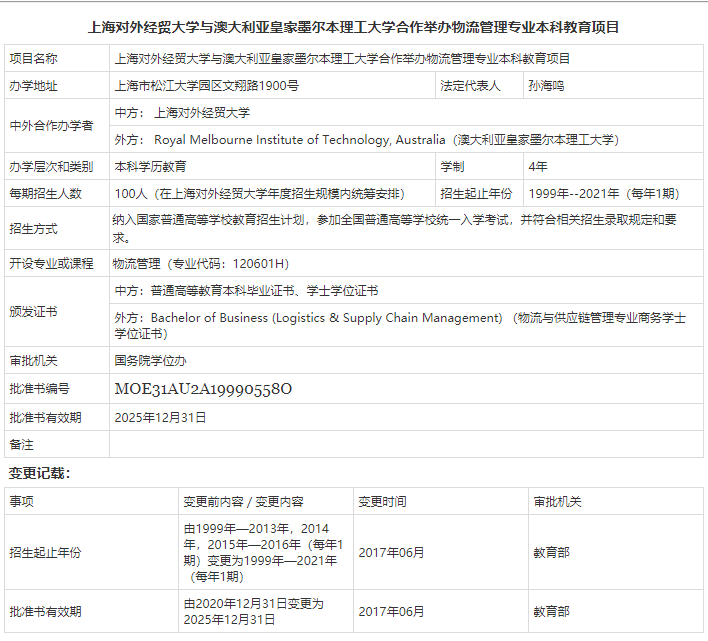Viewport: 708px width, 641px height.
Task: Click the 100人 enrollment value cell
Action: [273, 194]
